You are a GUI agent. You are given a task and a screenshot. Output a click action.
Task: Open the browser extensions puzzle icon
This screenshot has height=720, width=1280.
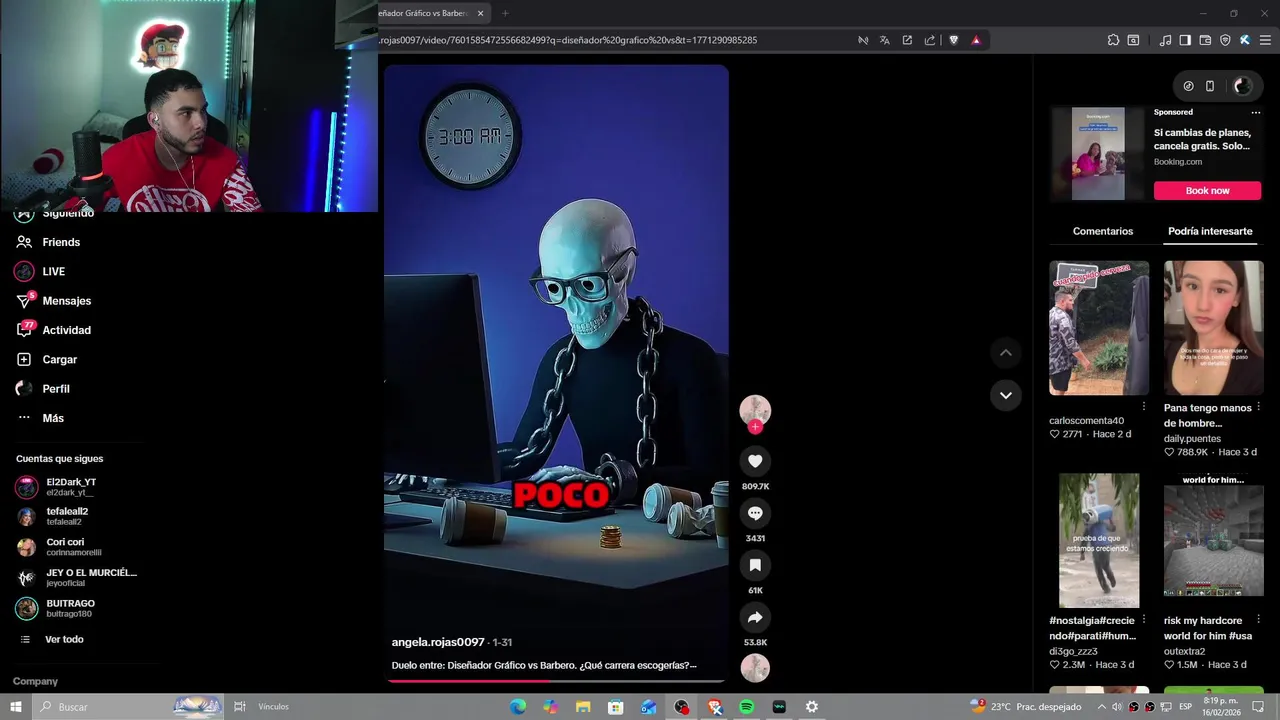1113,40
